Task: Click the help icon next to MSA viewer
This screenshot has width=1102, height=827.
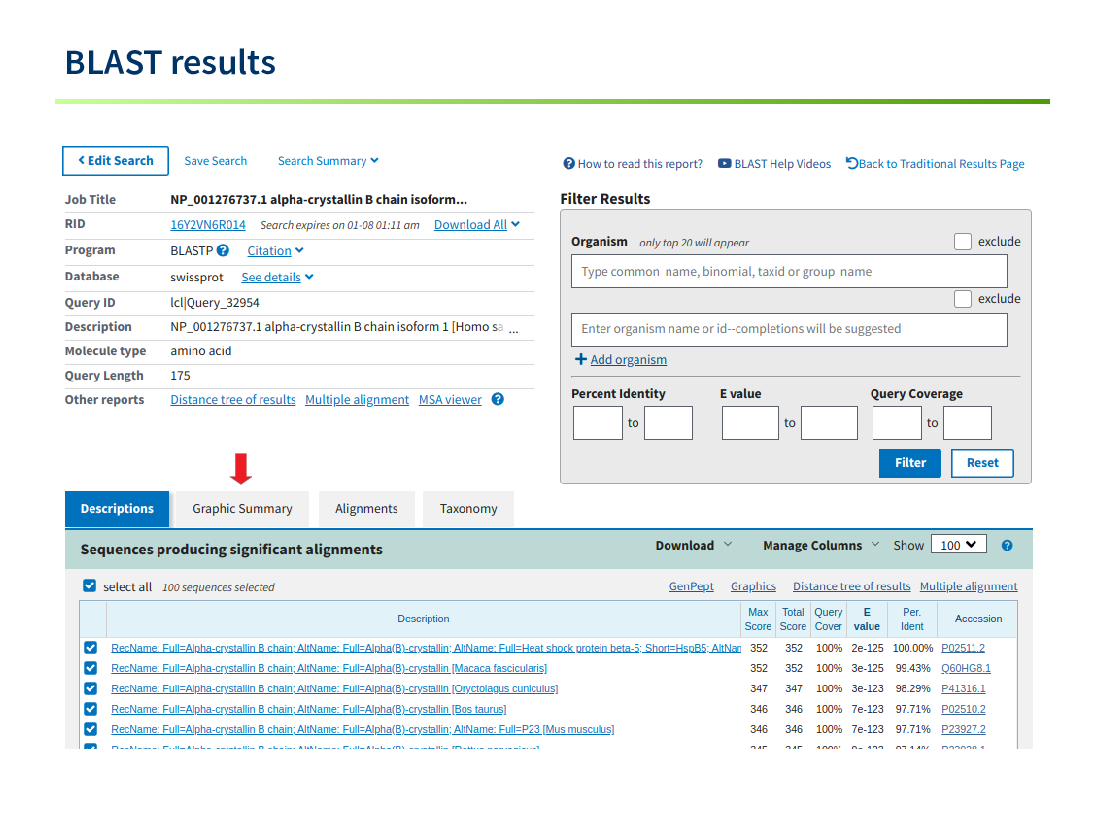Action: (498, 399)
